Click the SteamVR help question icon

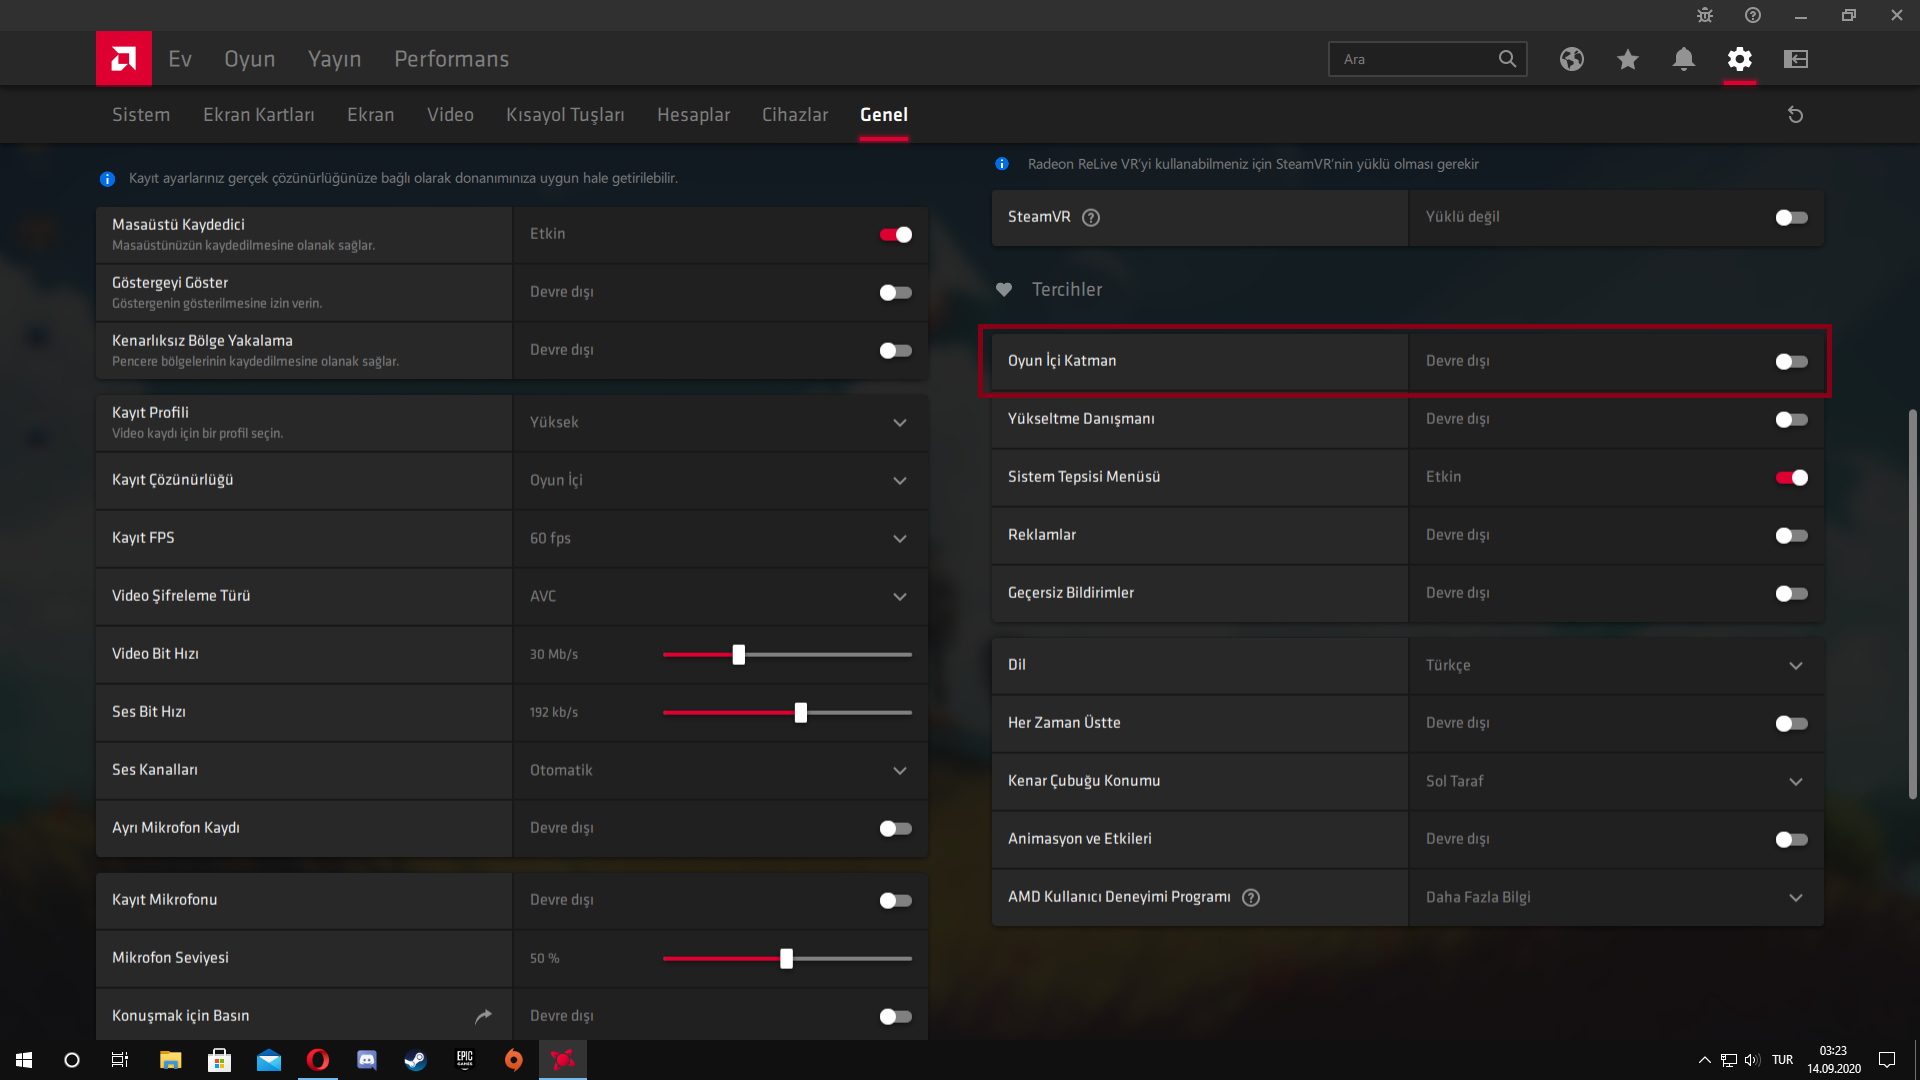point(1091,217)
